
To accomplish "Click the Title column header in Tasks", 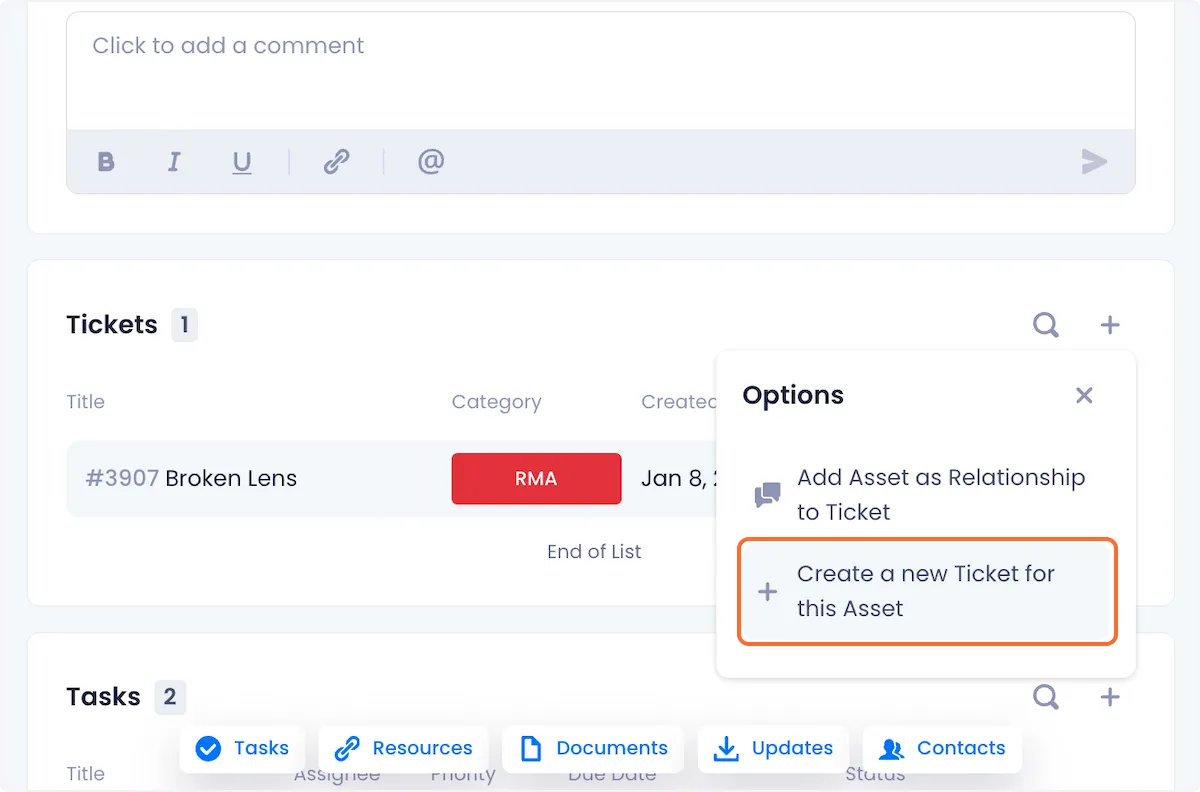I will [85, 773].
